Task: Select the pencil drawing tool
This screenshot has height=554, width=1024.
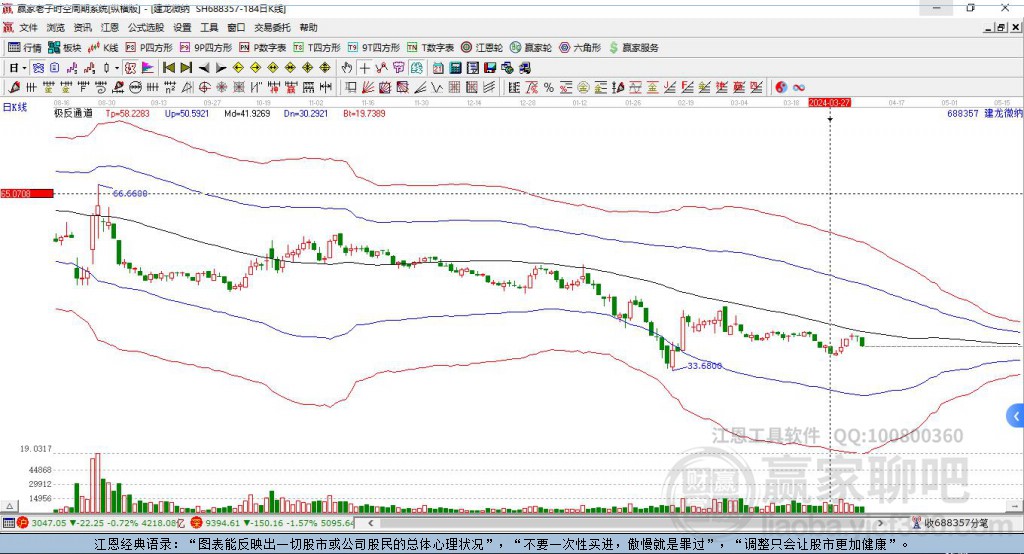Action: tap(14, 87)
